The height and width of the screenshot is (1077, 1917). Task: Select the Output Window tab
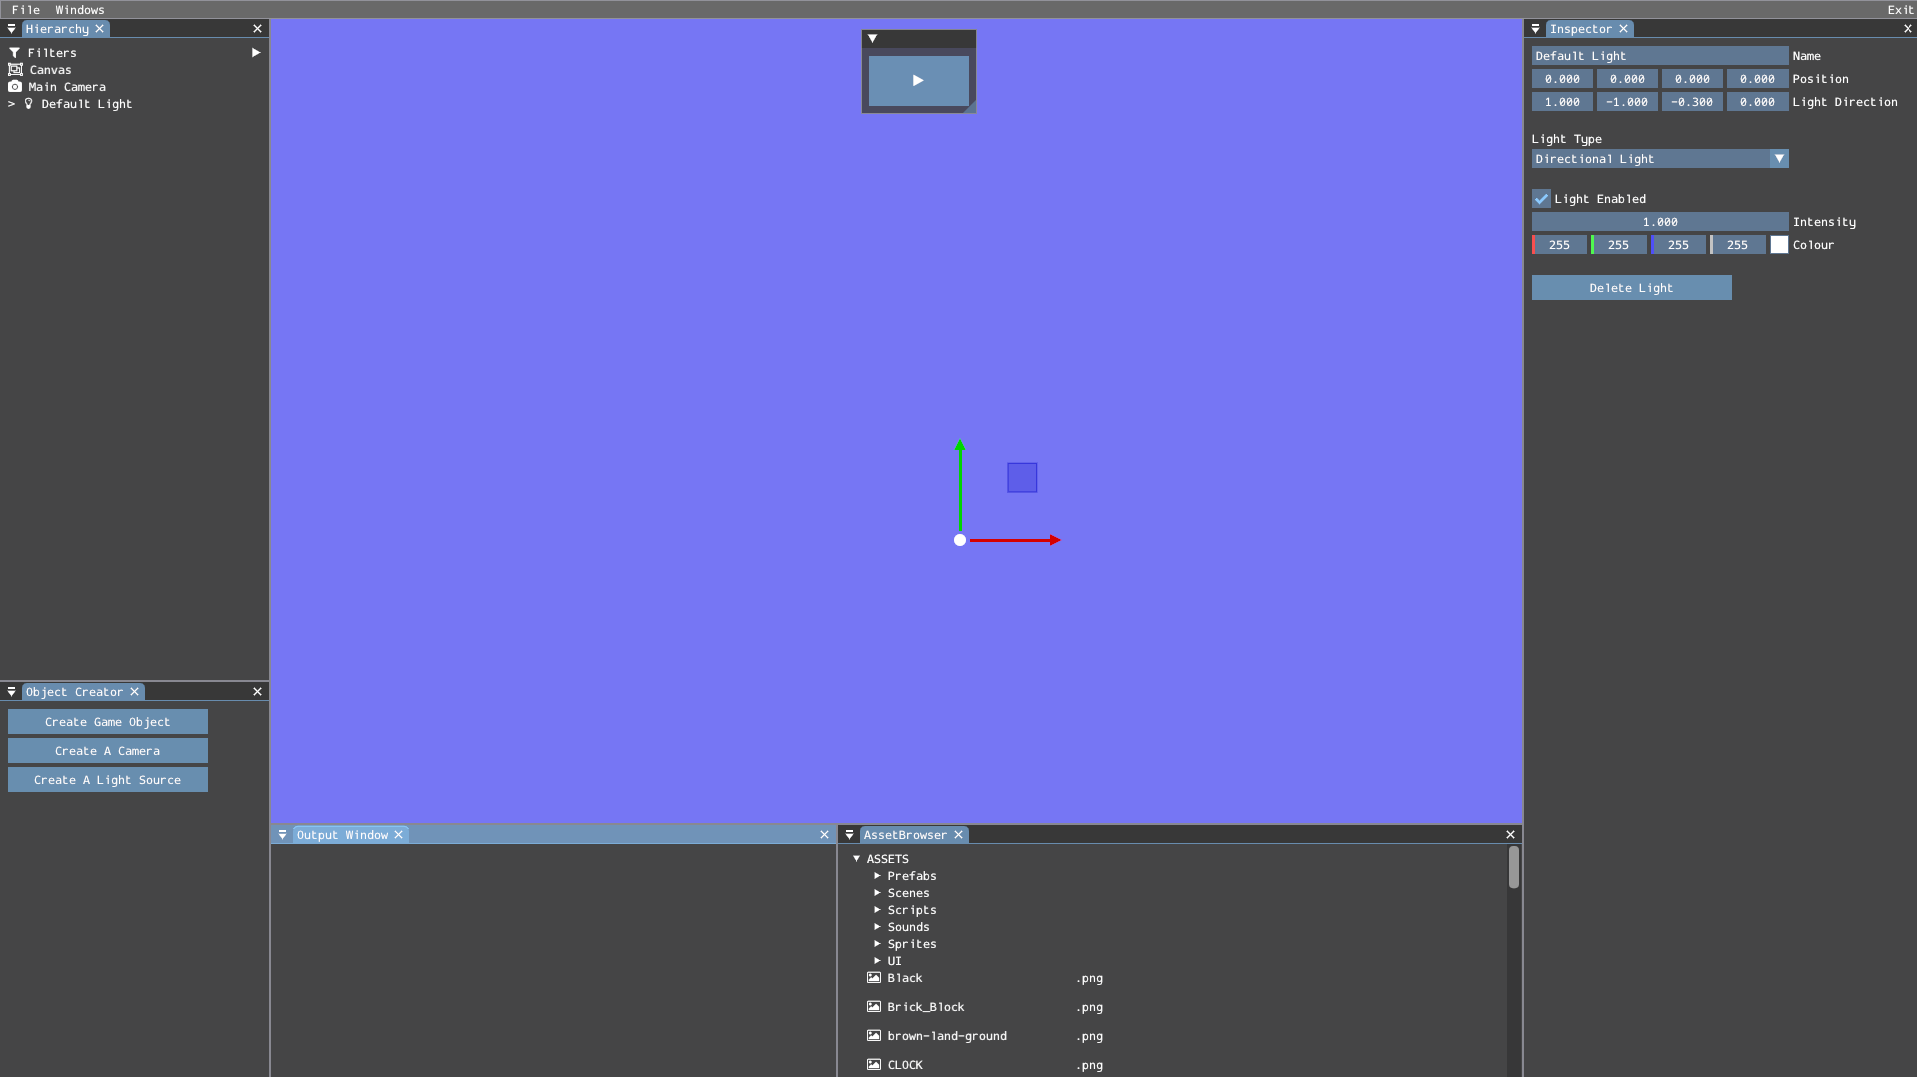pos(342,834)
